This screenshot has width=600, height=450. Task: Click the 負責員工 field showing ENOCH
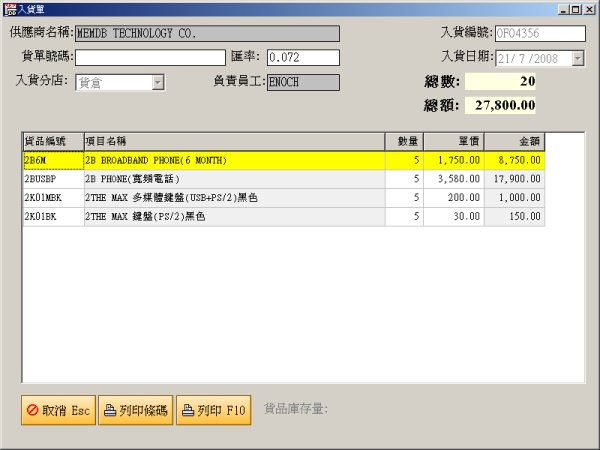[303, 82]
